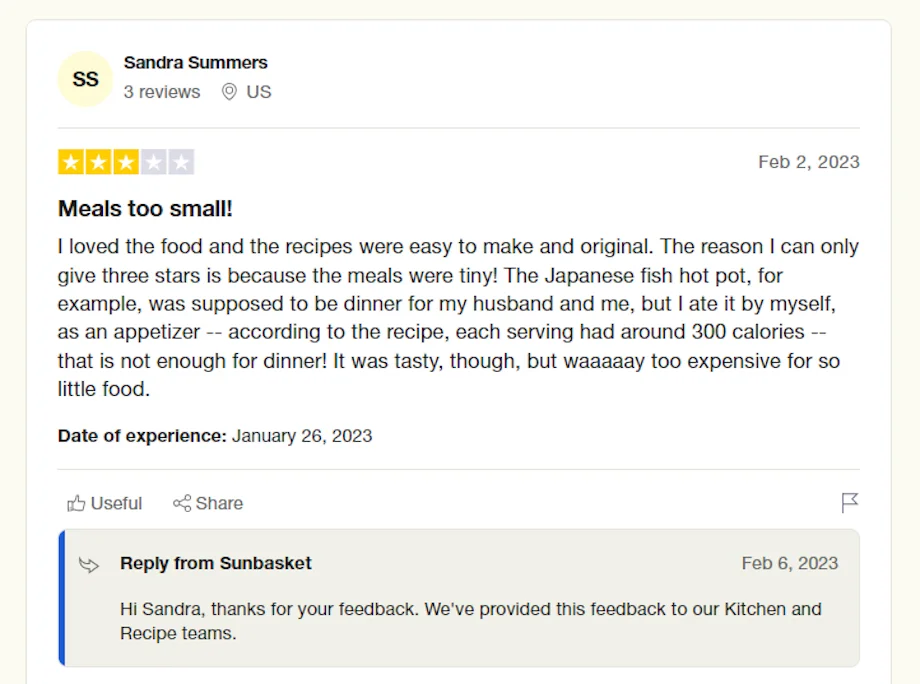Click the thumbs-up Useful icon
Screen dimensions: 920x684
pyautogui.click(x=75, y=503)
